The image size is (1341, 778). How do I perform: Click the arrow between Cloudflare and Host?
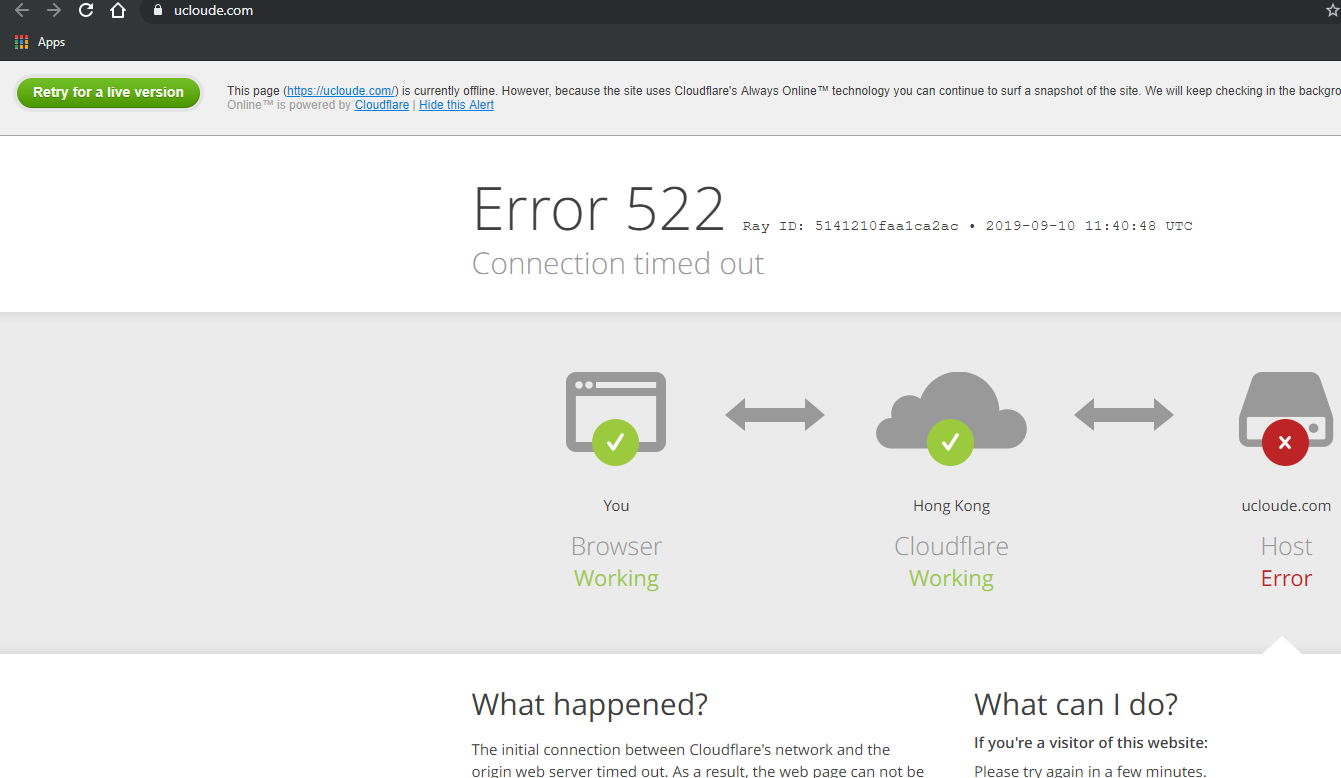click(1124, 414)
